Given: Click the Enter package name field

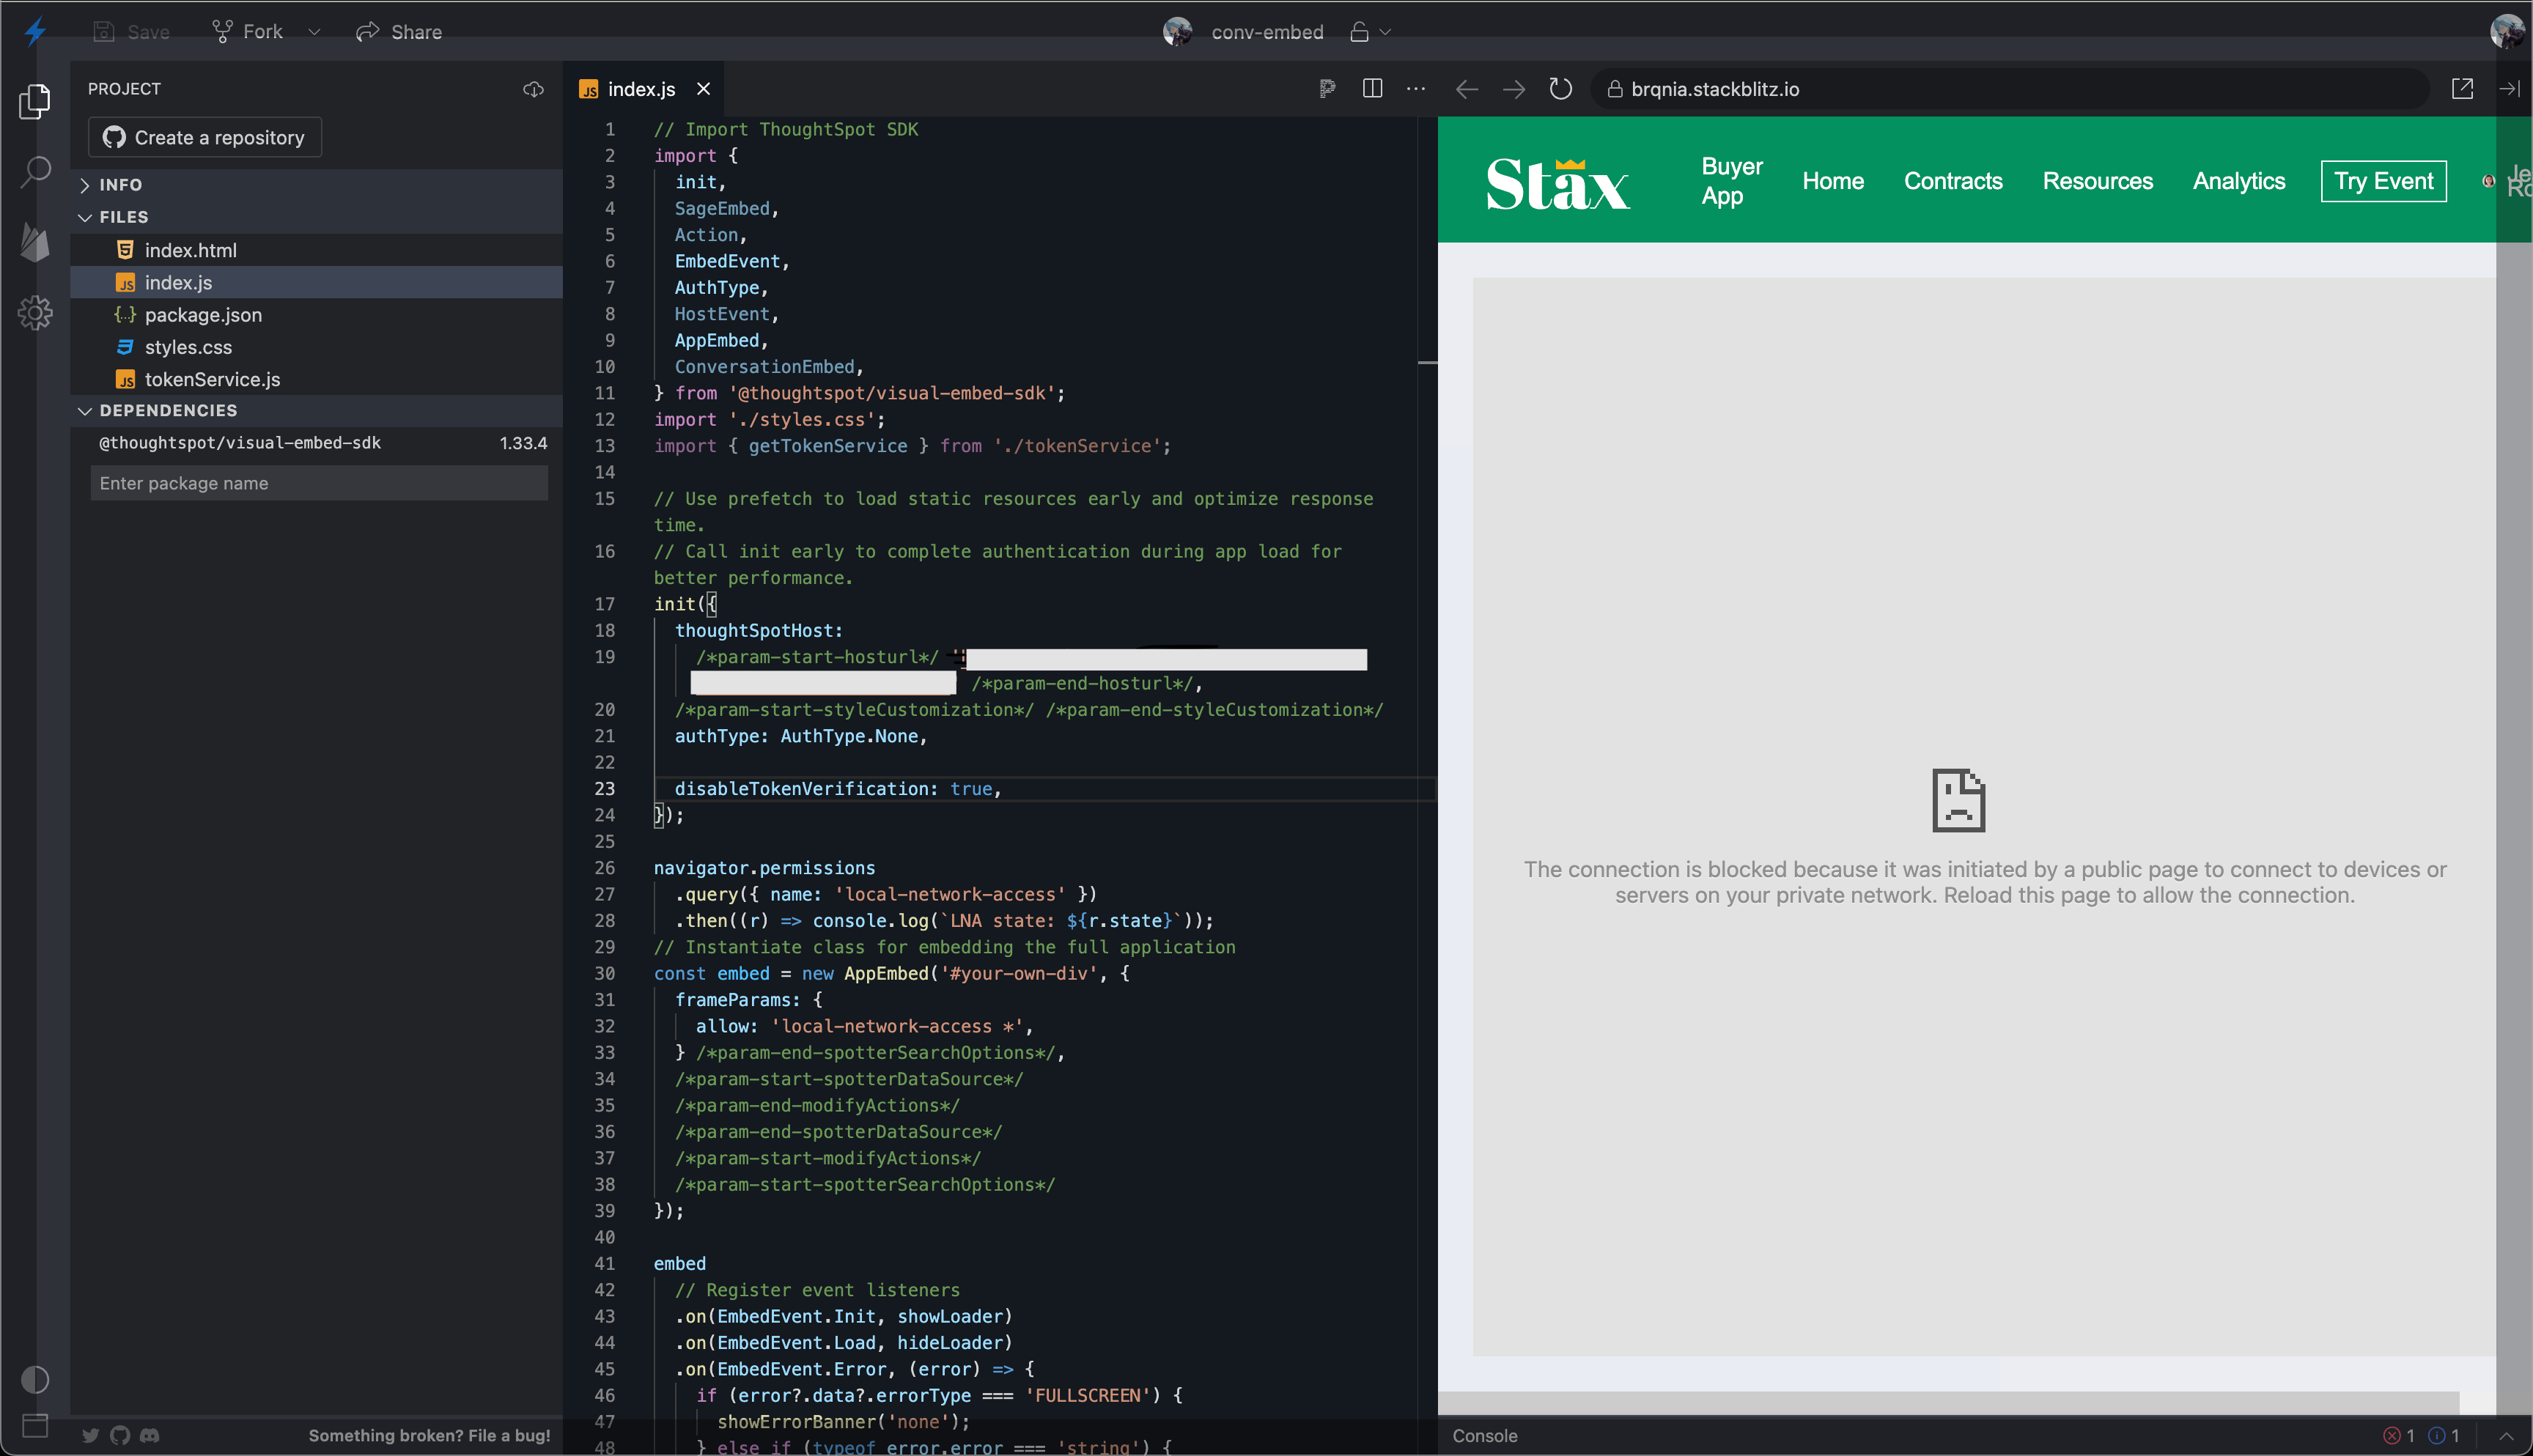Looking at the screenshot, I should click(319, 483).
